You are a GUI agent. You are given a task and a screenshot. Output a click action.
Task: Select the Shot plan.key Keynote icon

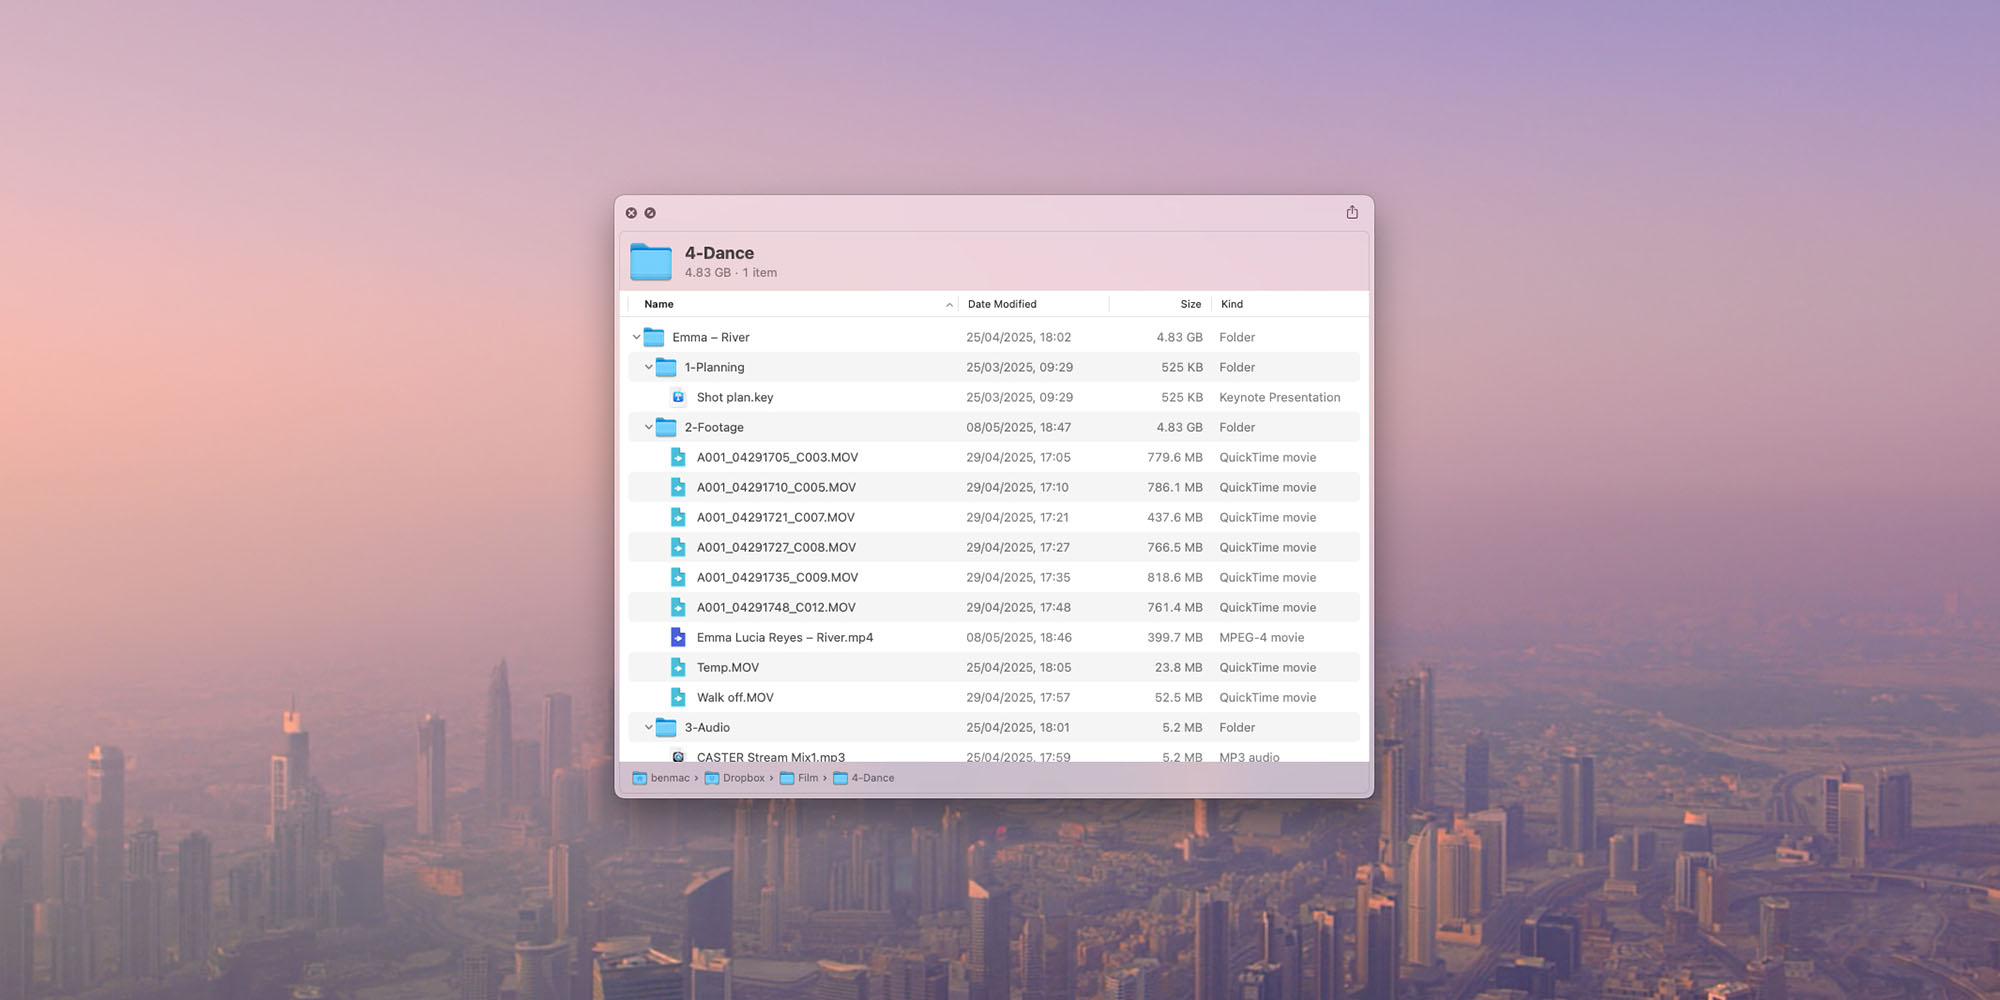678,397
